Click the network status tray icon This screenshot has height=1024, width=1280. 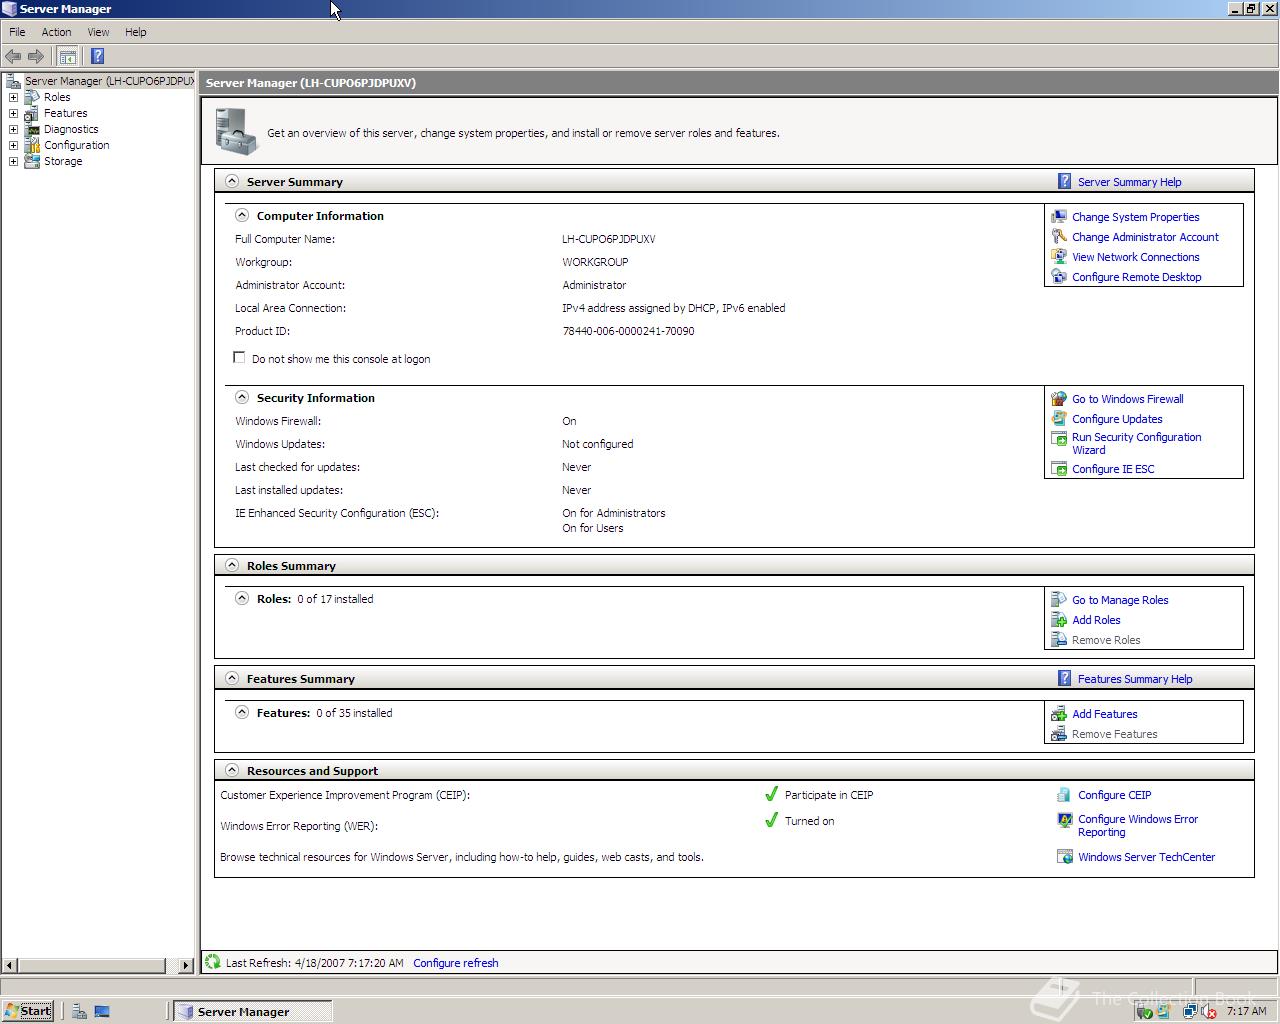[1190, 1011]
